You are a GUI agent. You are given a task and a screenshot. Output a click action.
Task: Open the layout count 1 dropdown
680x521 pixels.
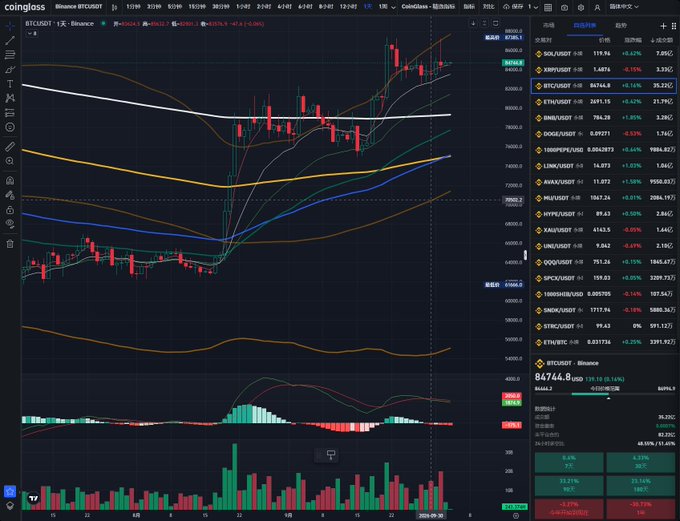click(x=533, y=7)
